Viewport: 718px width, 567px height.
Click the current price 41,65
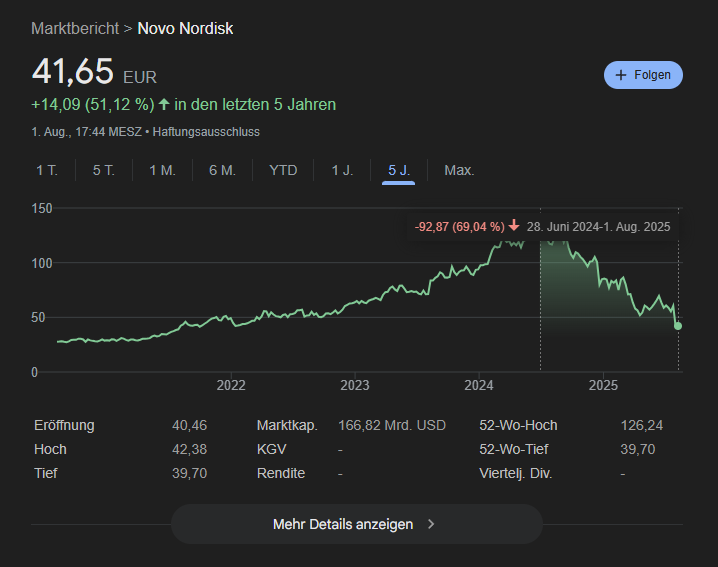(72, 71)
